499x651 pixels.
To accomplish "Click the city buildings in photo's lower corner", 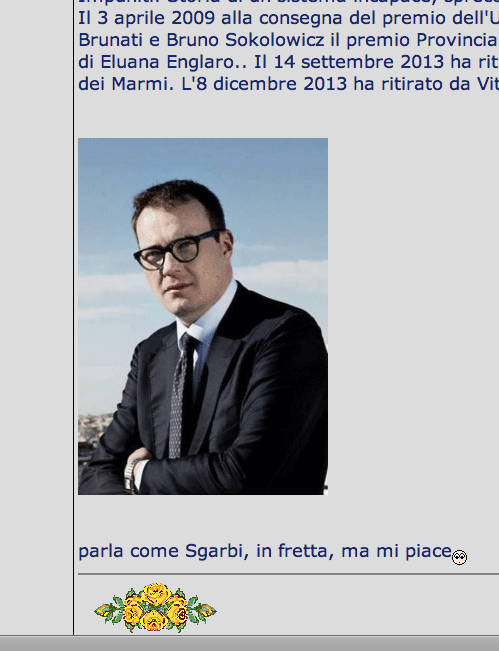I will tap(93, 436).
